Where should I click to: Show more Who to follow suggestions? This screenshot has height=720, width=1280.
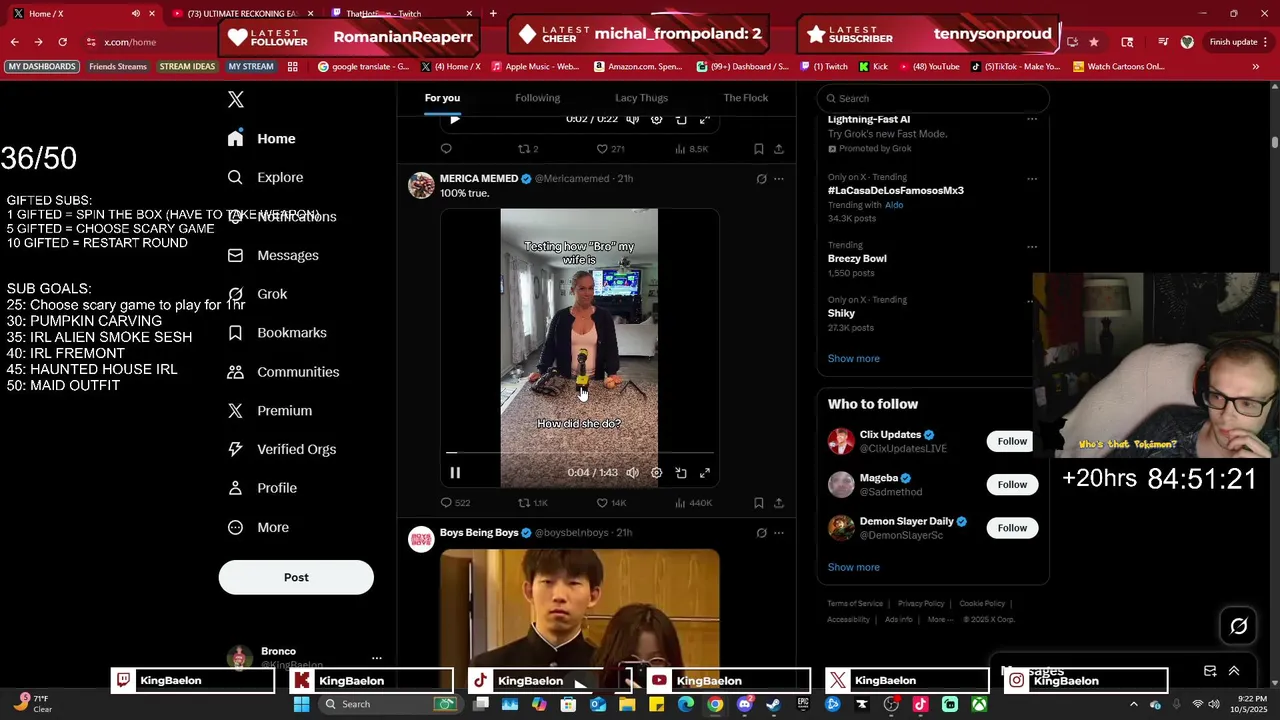[x=854, y=567]
